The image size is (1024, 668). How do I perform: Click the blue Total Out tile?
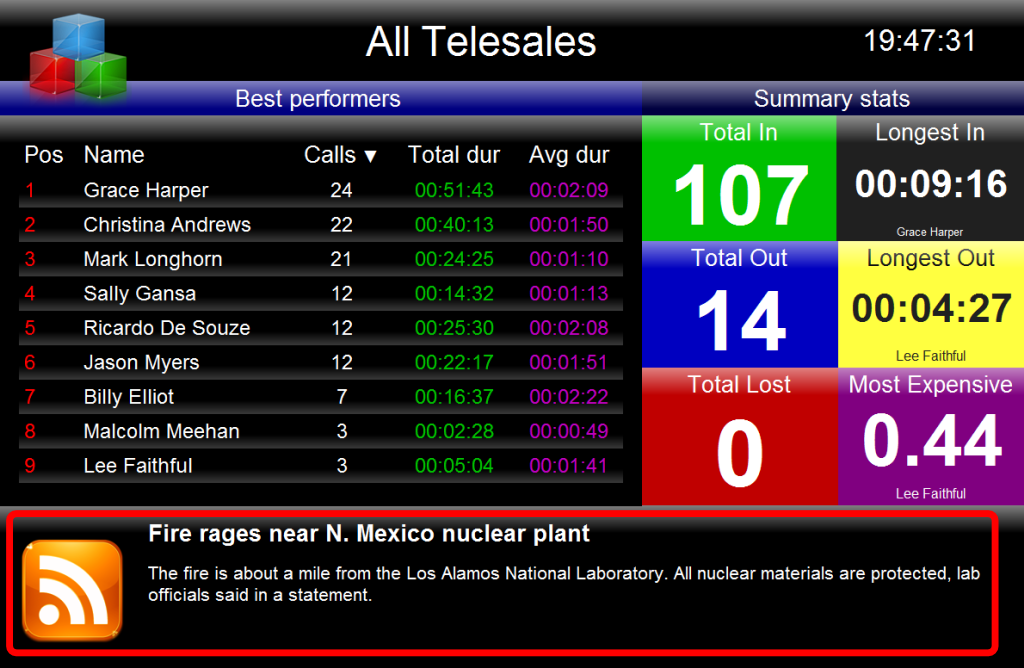click(739, 306)
